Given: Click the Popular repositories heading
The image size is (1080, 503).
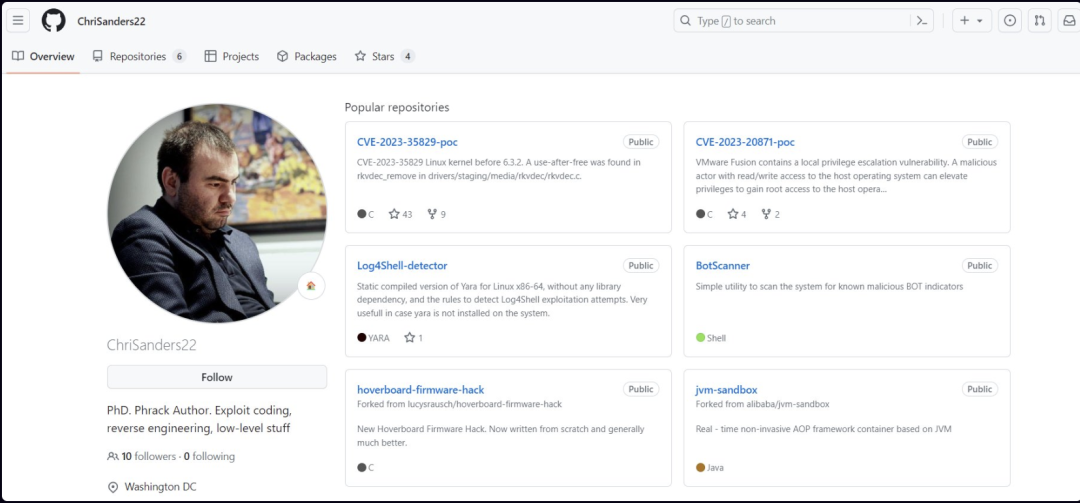Looking at the screenshot, I should (x=397, y=107).
